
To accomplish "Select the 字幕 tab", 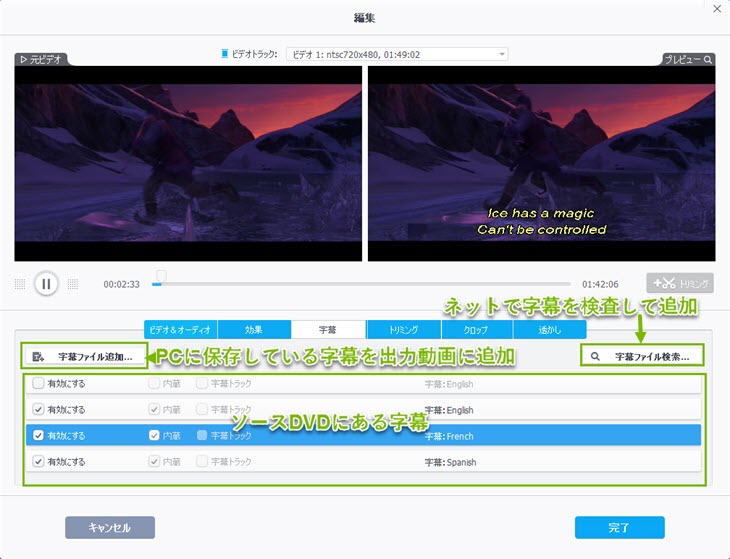I will pyautogui.click(x=328, y=330).
